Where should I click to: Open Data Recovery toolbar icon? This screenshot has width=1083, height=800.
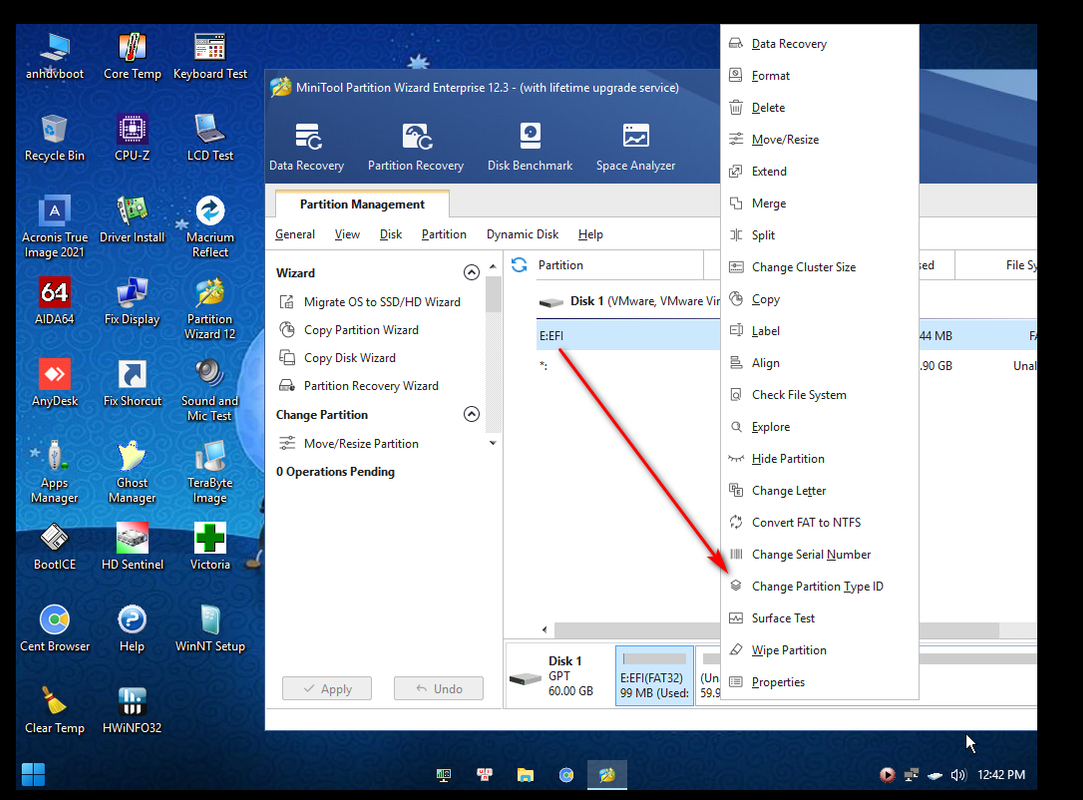point(306,147)
